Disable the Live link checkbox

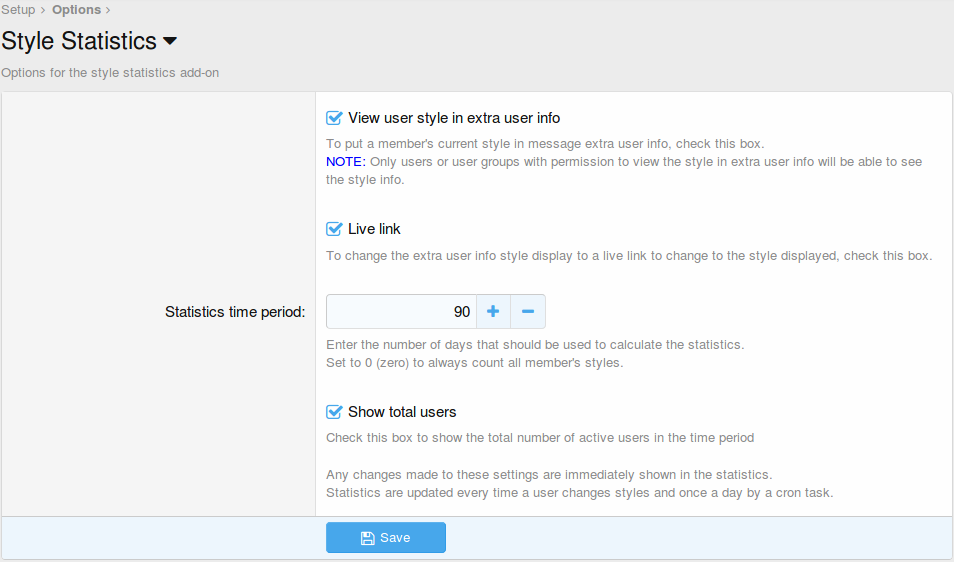(x=335, y=229)
